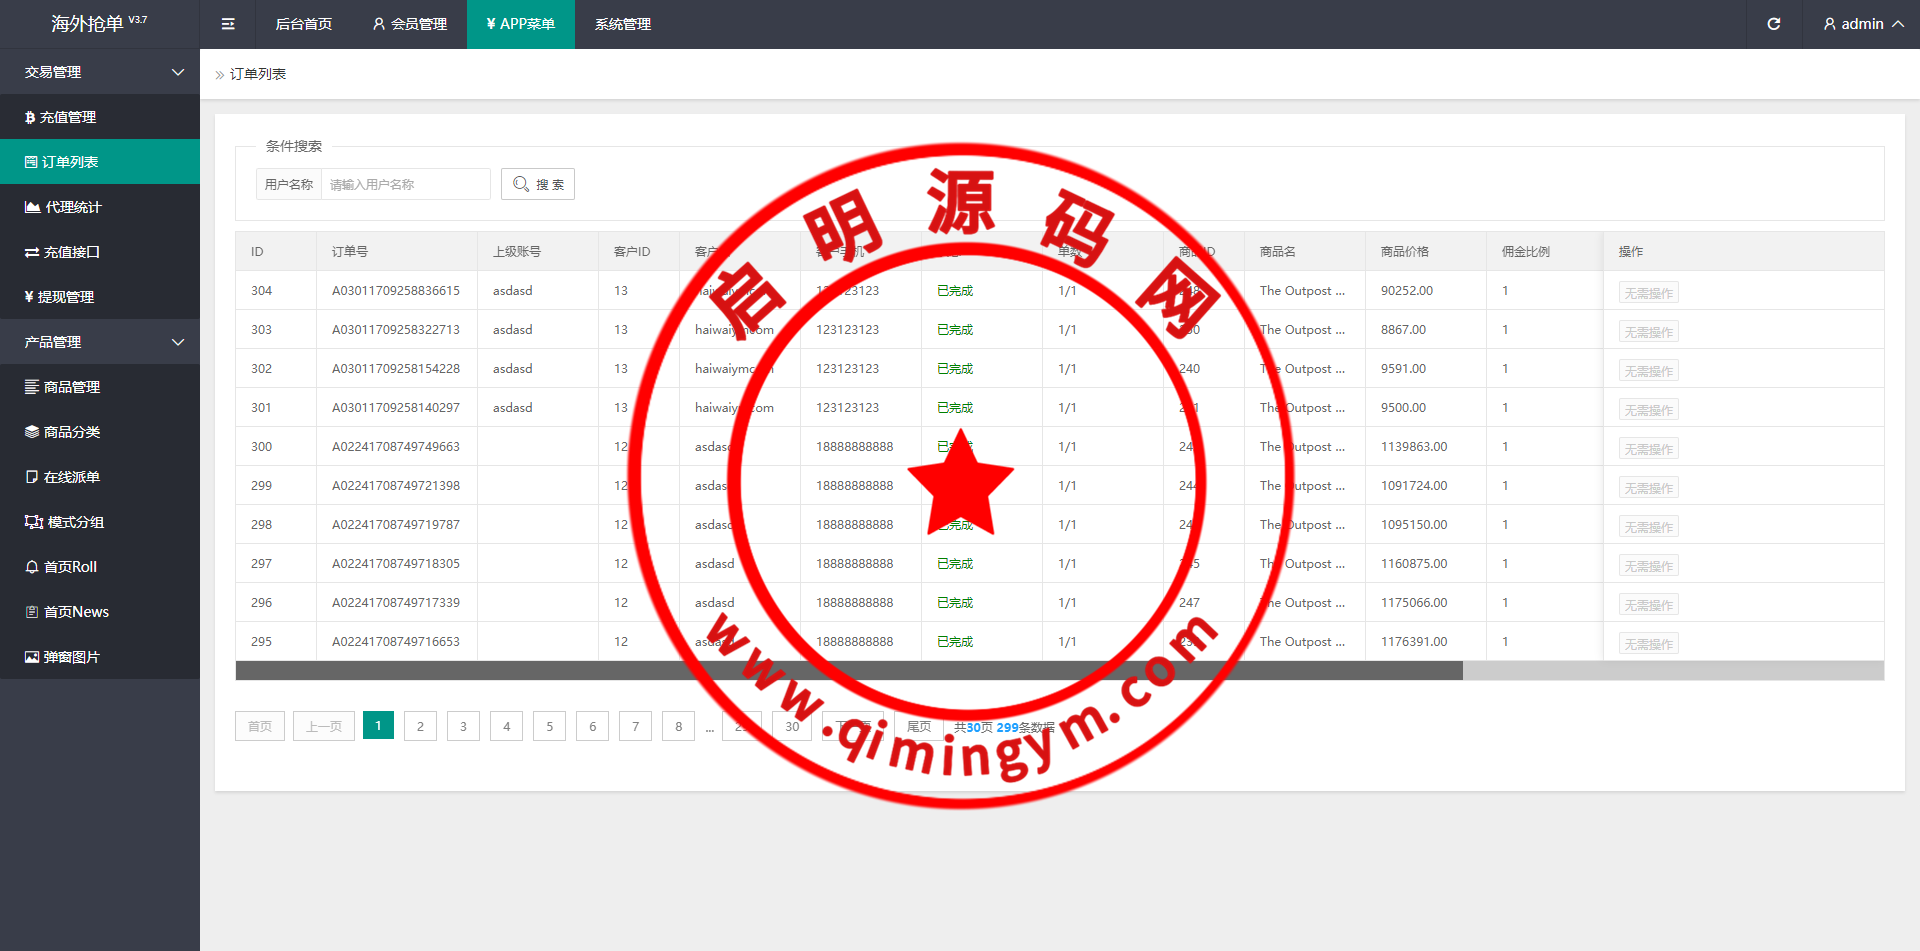Go to page 5 of order list
1920x951 pixels.
(x=549, y=726)
